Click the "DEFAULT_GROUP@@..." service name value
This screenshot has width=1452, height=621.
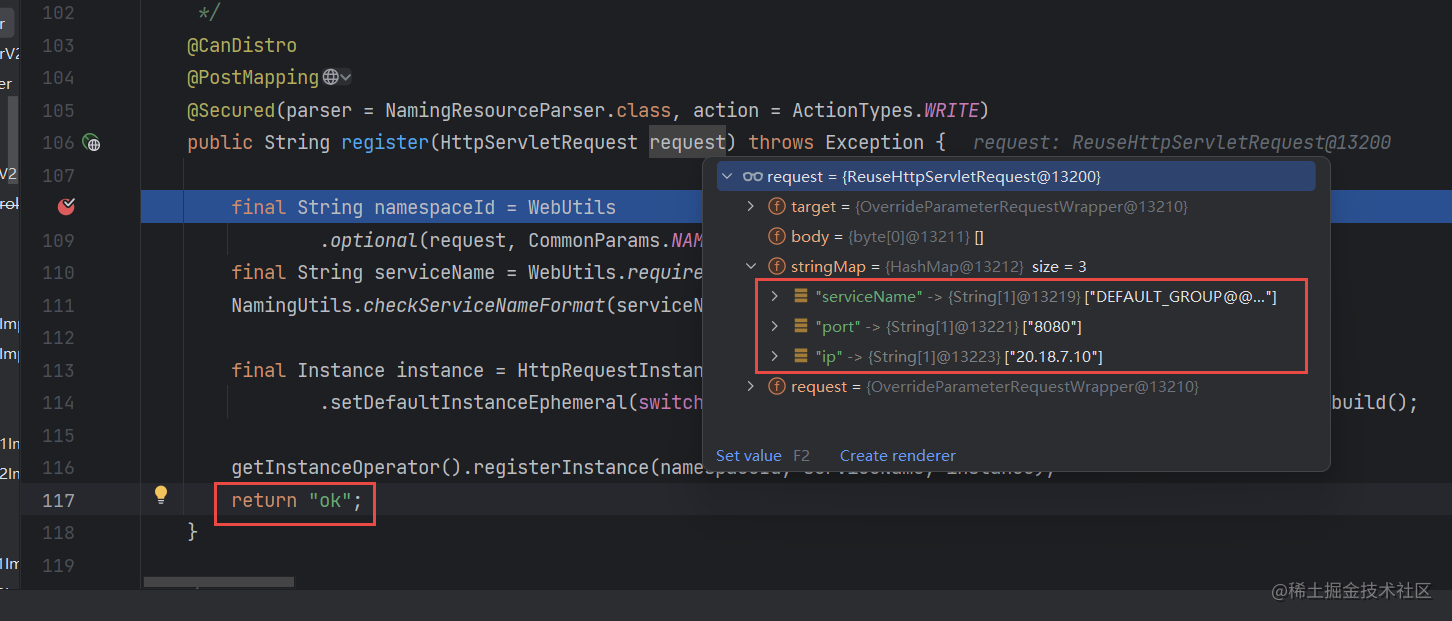(1181, 297)
